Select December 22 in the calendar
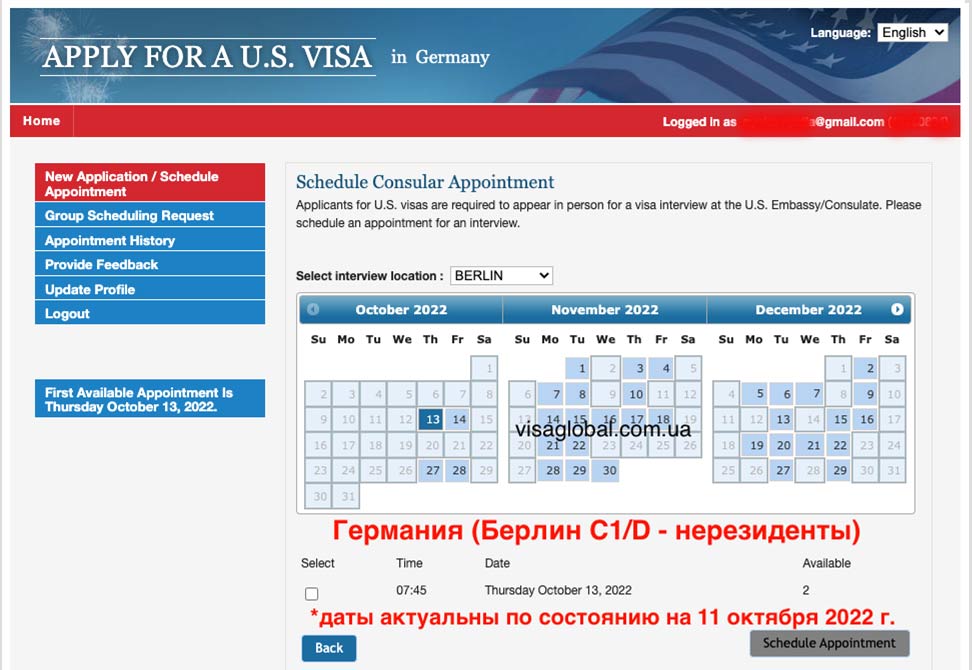Viewport: 972px width, 670px height. pos(839,444)
